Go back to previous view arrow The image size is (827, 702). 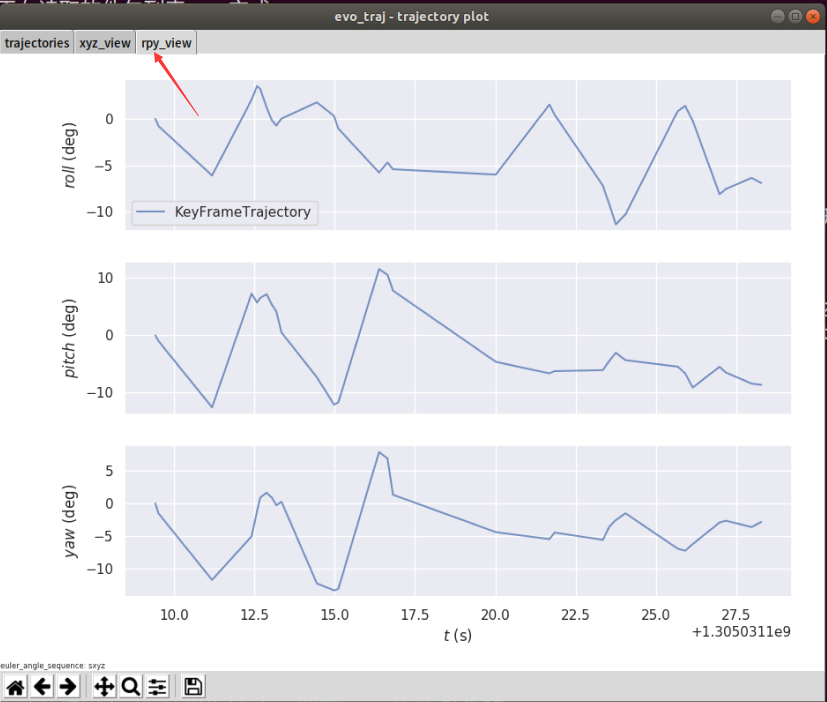click(x=42, y=687)
